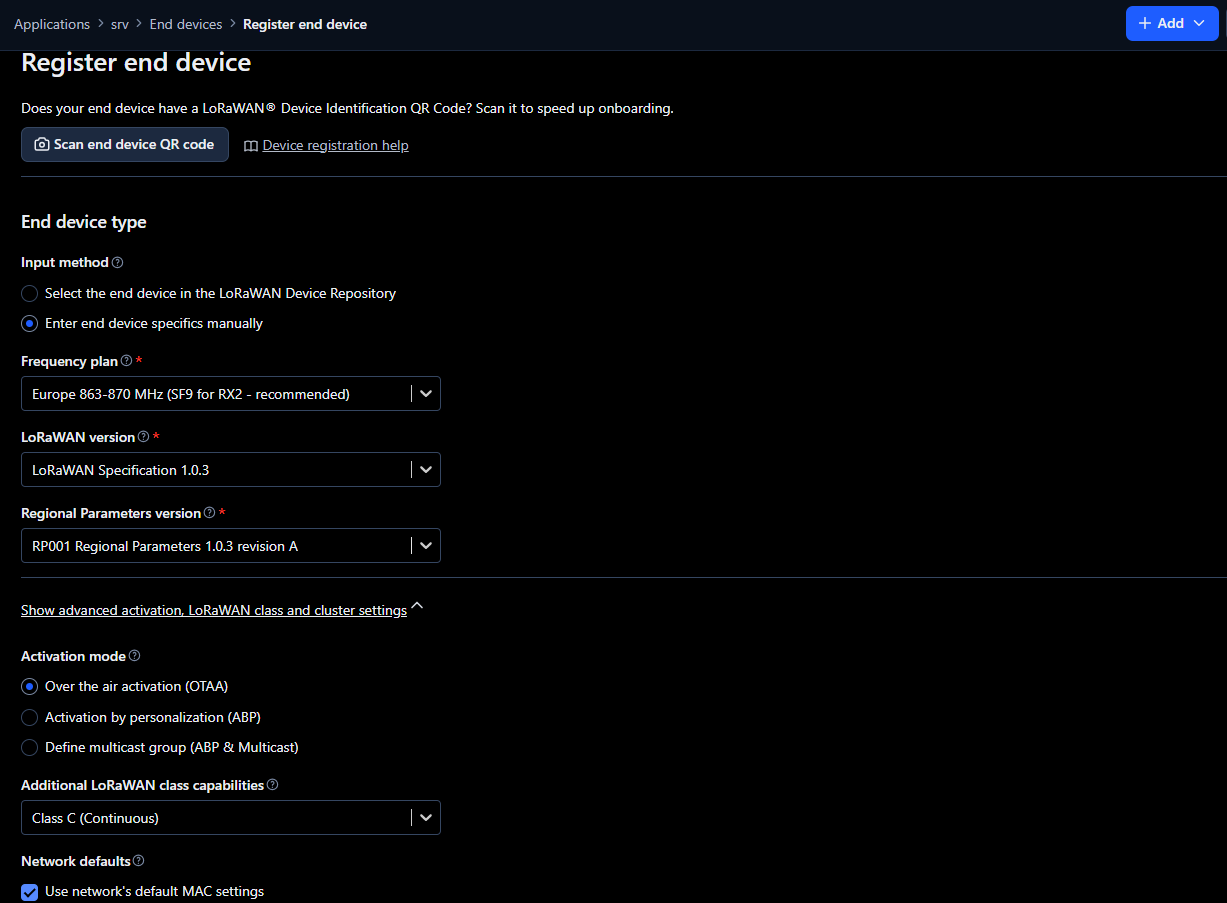Viewport: 1227px width, 903px height.
Task: Open the Add menu in the top bar
Action: pos(1171,23)
